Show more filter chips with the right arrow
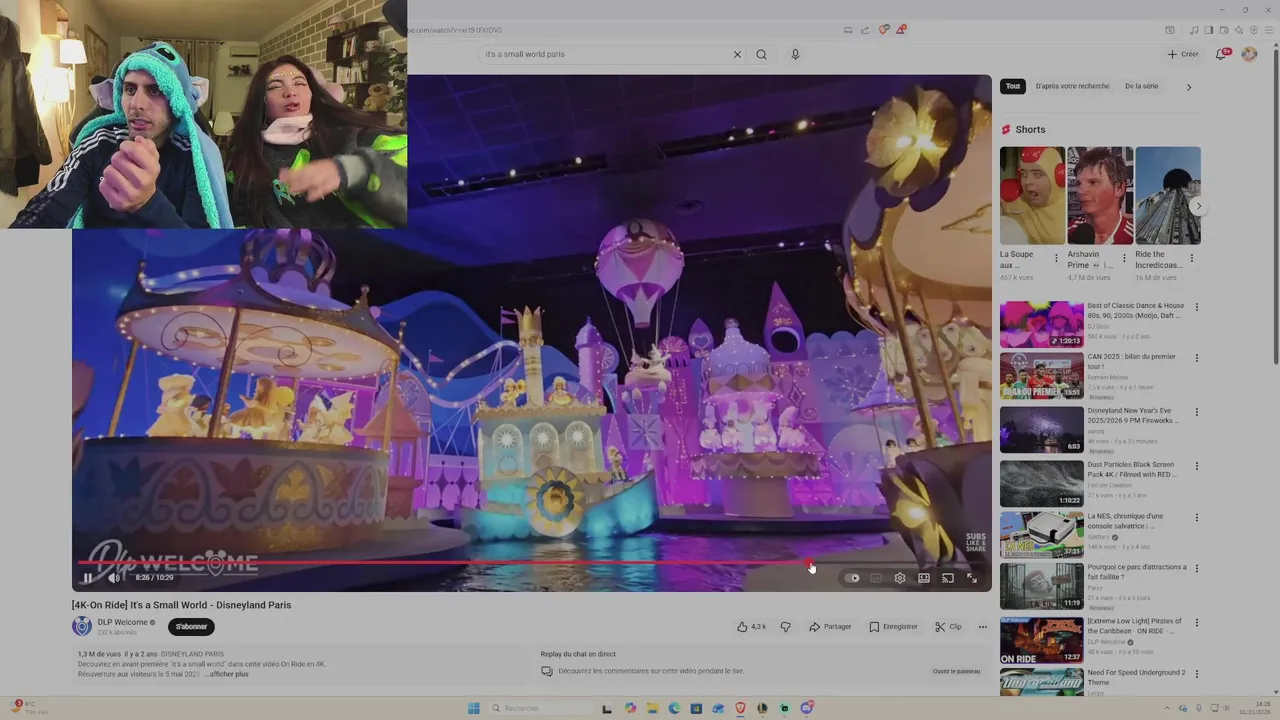 1188,87
